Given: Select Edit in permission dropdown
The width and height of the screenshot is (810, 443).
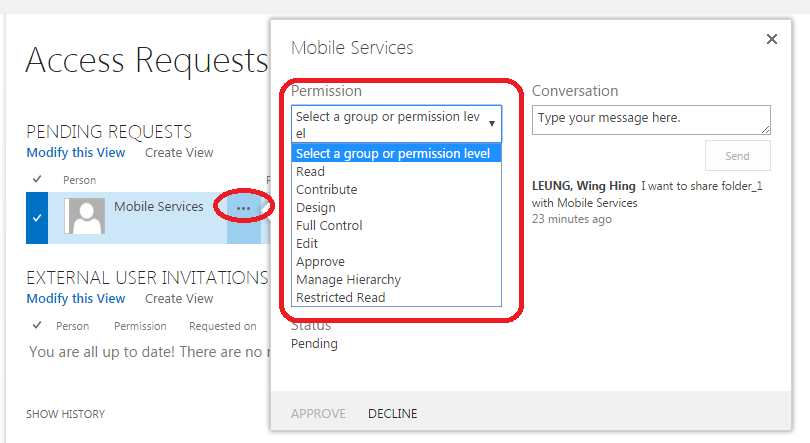Looking at the screenshot, I should [x=307, y=244].
